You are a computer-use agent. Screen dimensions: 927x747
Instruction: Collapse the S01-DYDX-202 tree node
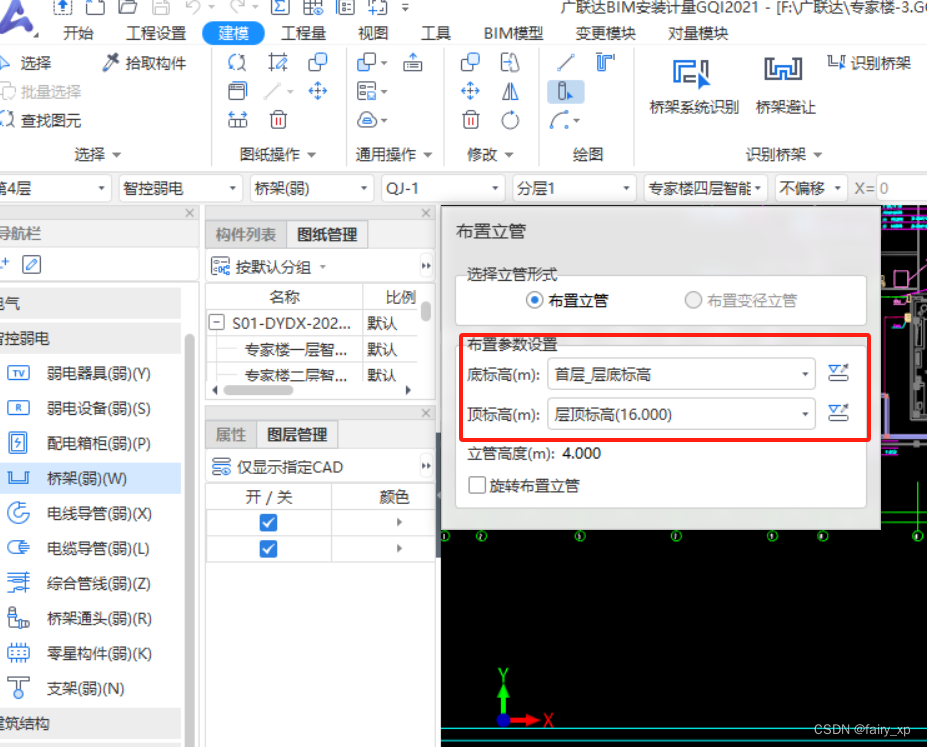coord(217,322)
